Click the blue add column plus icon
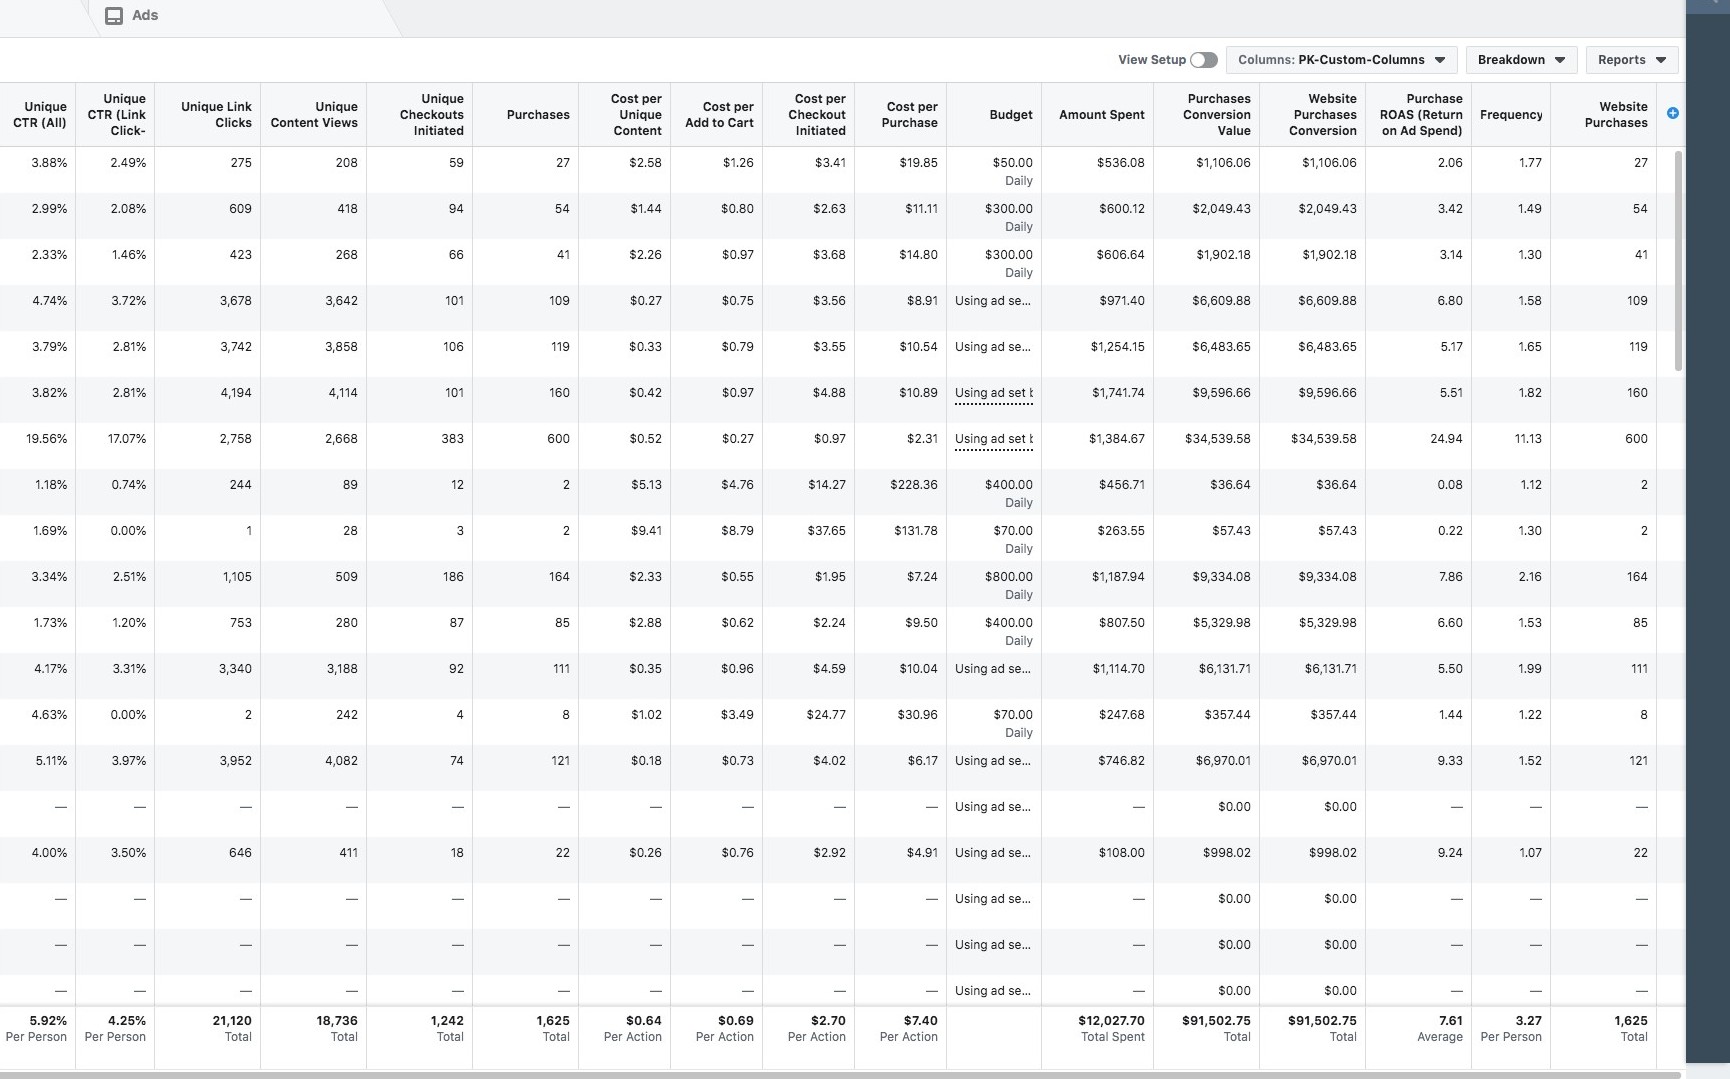 click(x=1673, y=113)
